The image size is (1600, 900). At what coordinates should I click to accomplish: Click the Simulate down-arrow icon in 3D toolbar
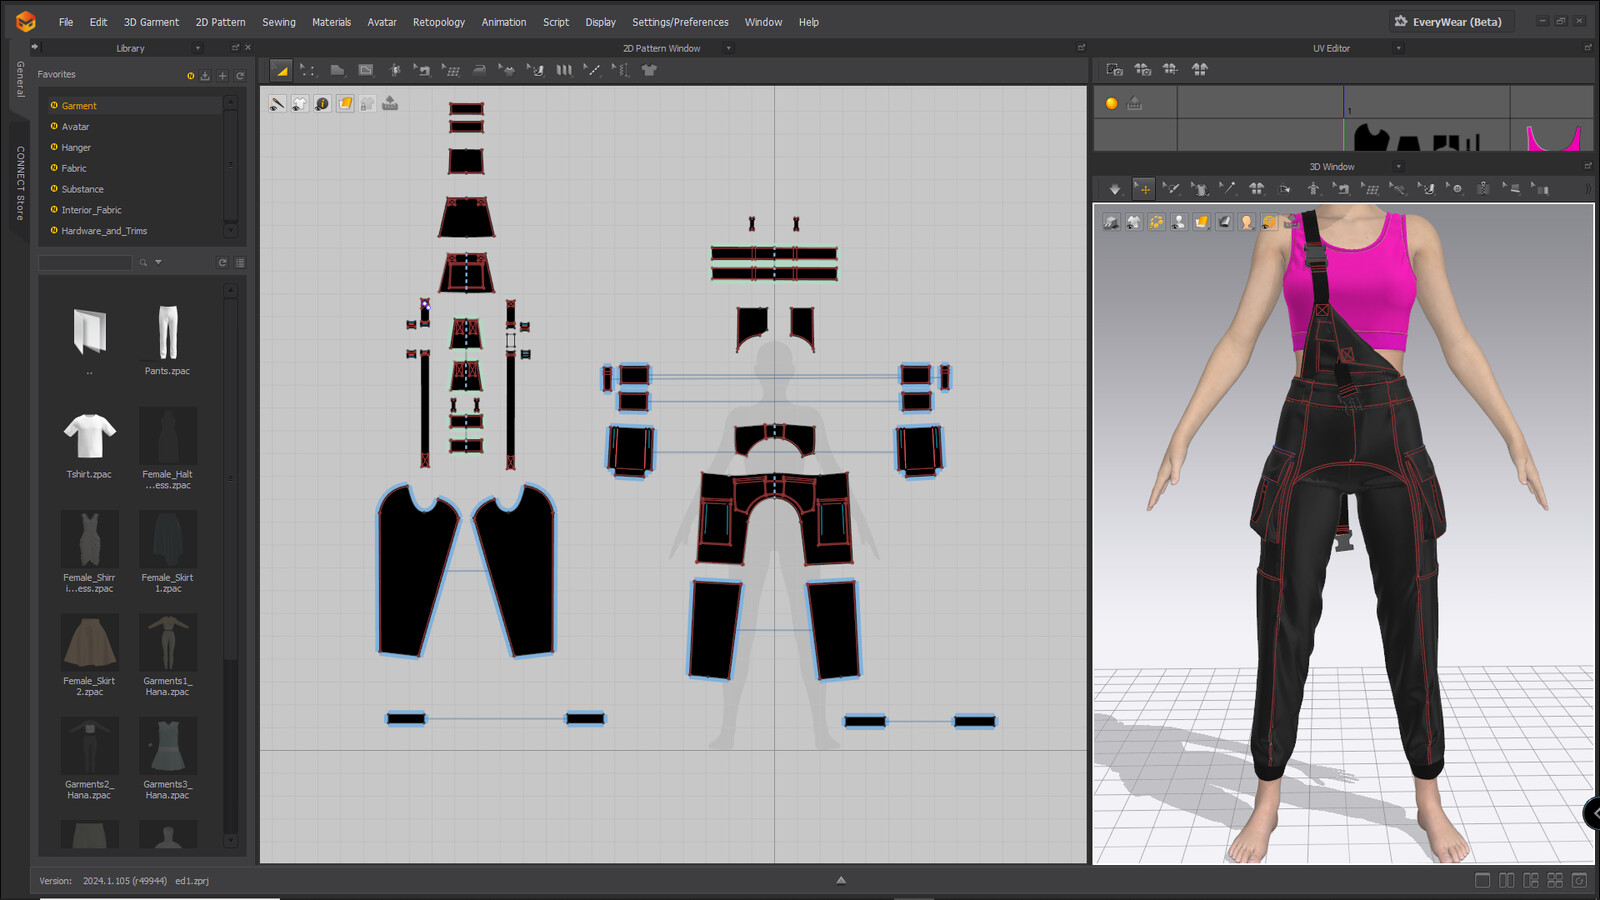pos(1115,188)
